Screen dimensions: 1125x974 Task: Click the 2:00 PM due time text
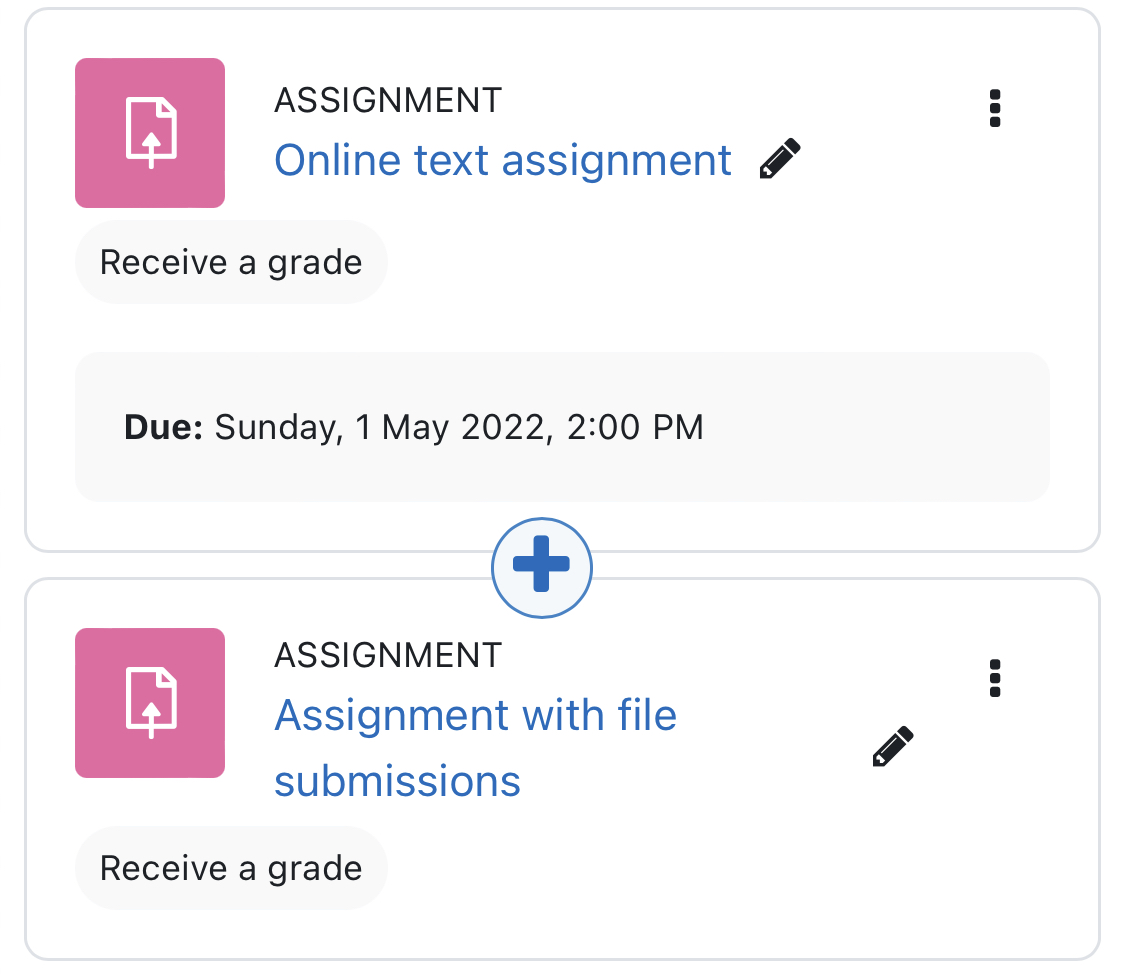pos(635,427)
